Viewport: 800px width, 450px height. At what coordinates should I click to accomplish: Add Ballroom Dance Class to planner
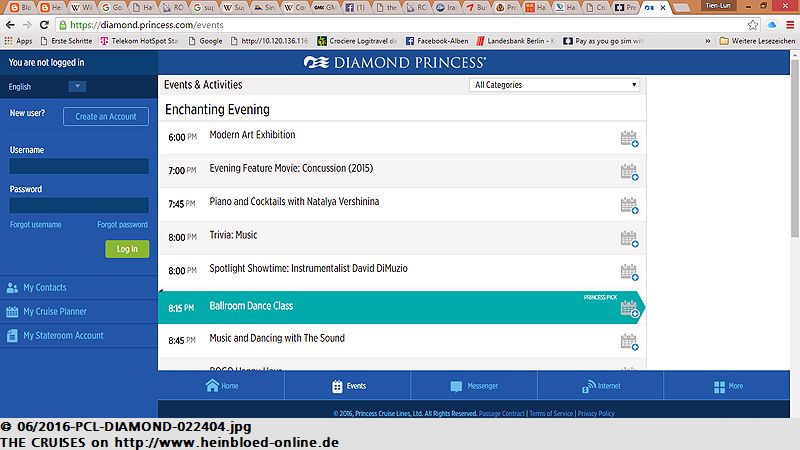click(629, 309)
